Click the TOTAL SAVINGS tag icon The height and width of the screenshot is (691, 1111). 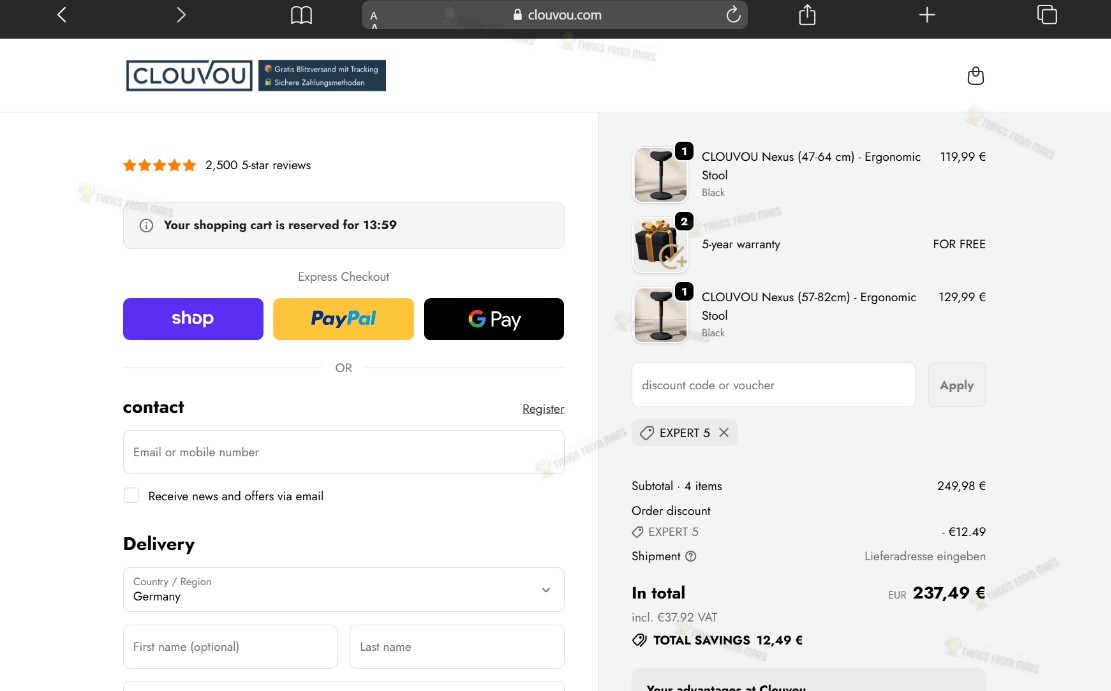[x=639, y=640]
